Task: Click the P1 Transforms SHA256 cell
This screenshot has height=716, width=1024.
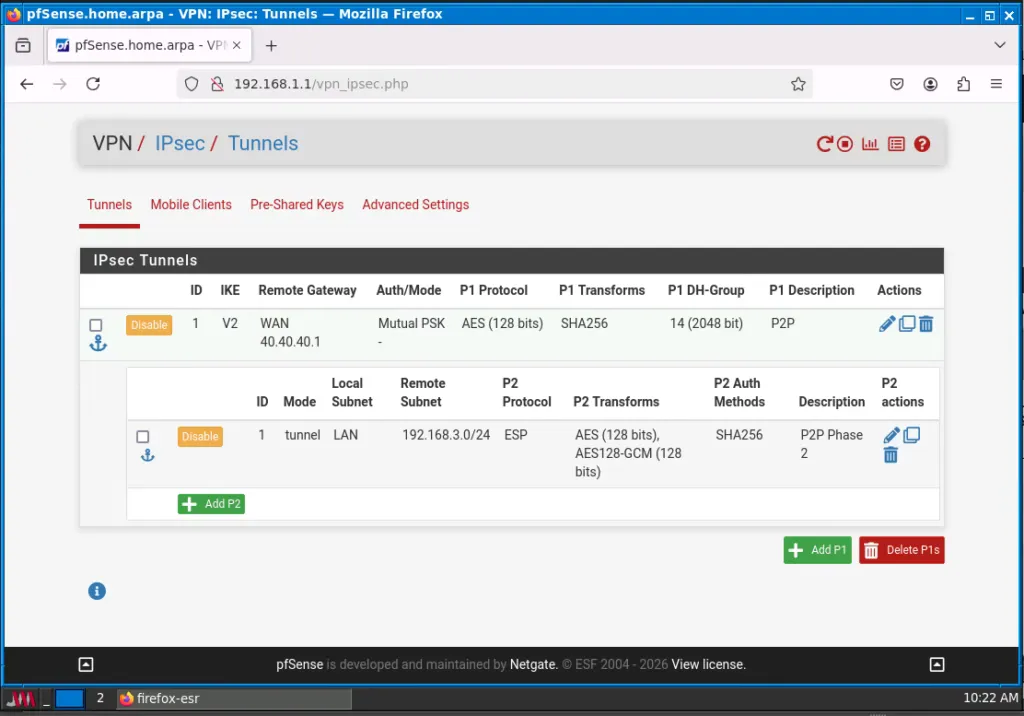Action: 584,323
